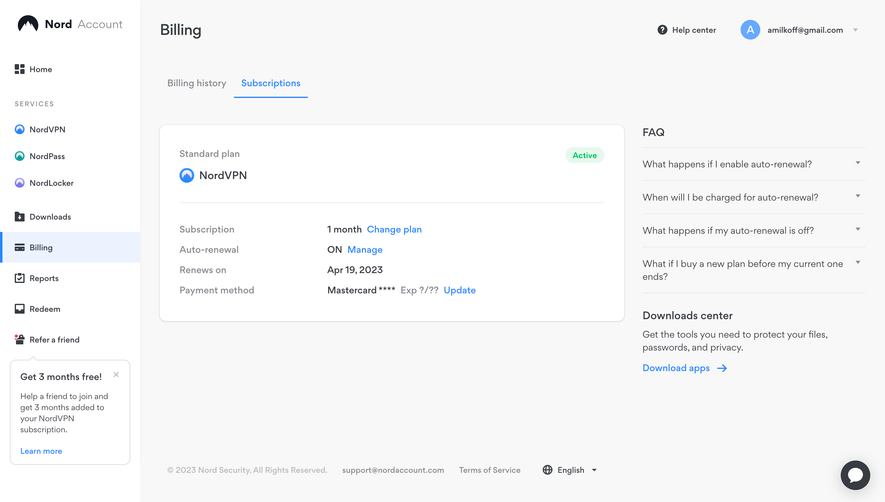Click the NordVPN logo in the plan card
885x502 pixels.
pyautogui.click(x=187, y=175)
